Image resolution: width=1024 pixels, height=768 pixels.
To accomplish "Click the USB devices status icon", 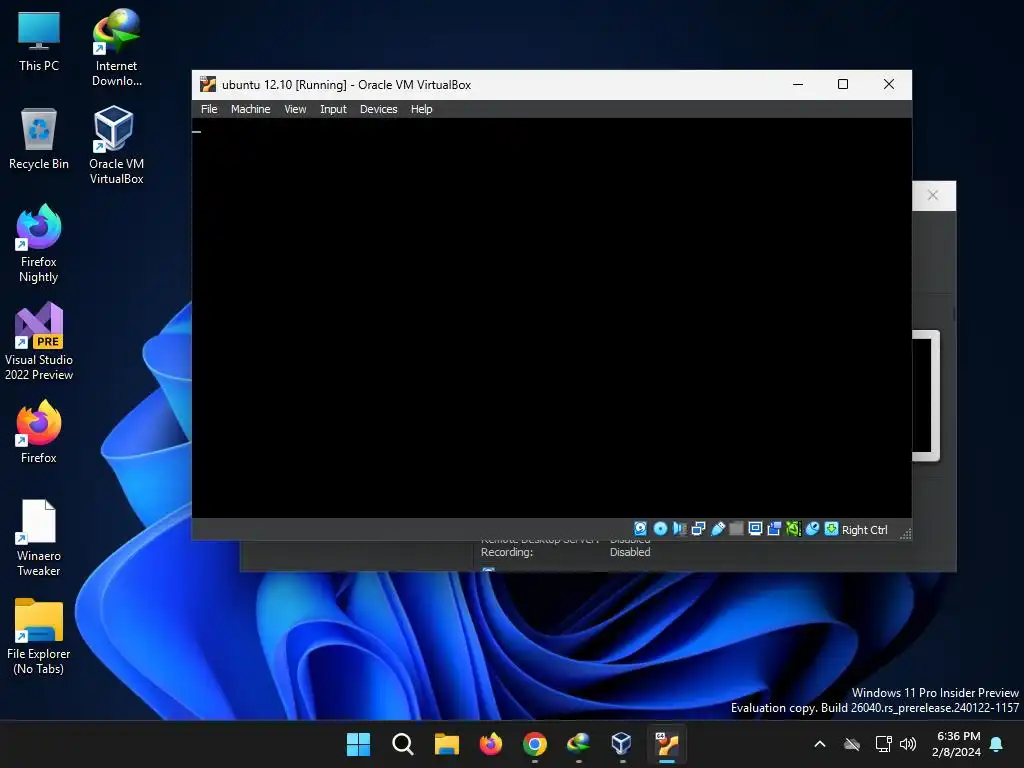I will (717, 528).
